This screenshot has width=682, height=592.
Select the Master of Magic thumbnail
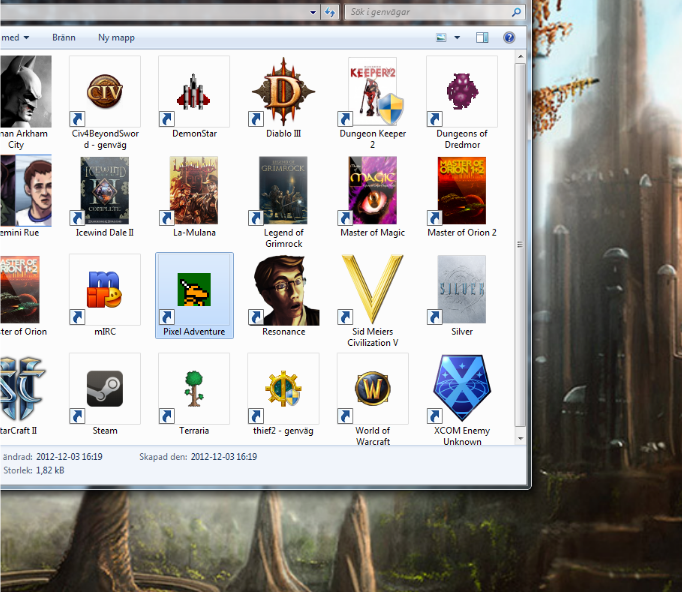[372, 191]
